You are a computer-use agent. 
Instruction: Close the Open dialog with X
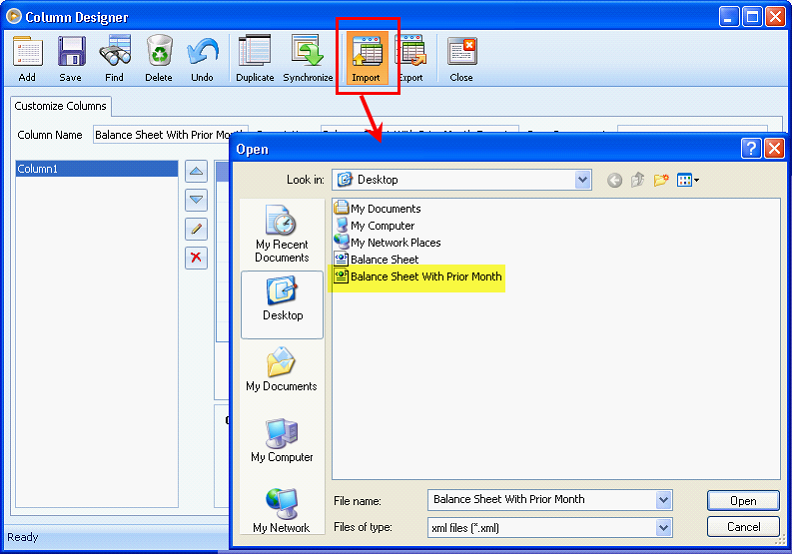coord(774,149)
